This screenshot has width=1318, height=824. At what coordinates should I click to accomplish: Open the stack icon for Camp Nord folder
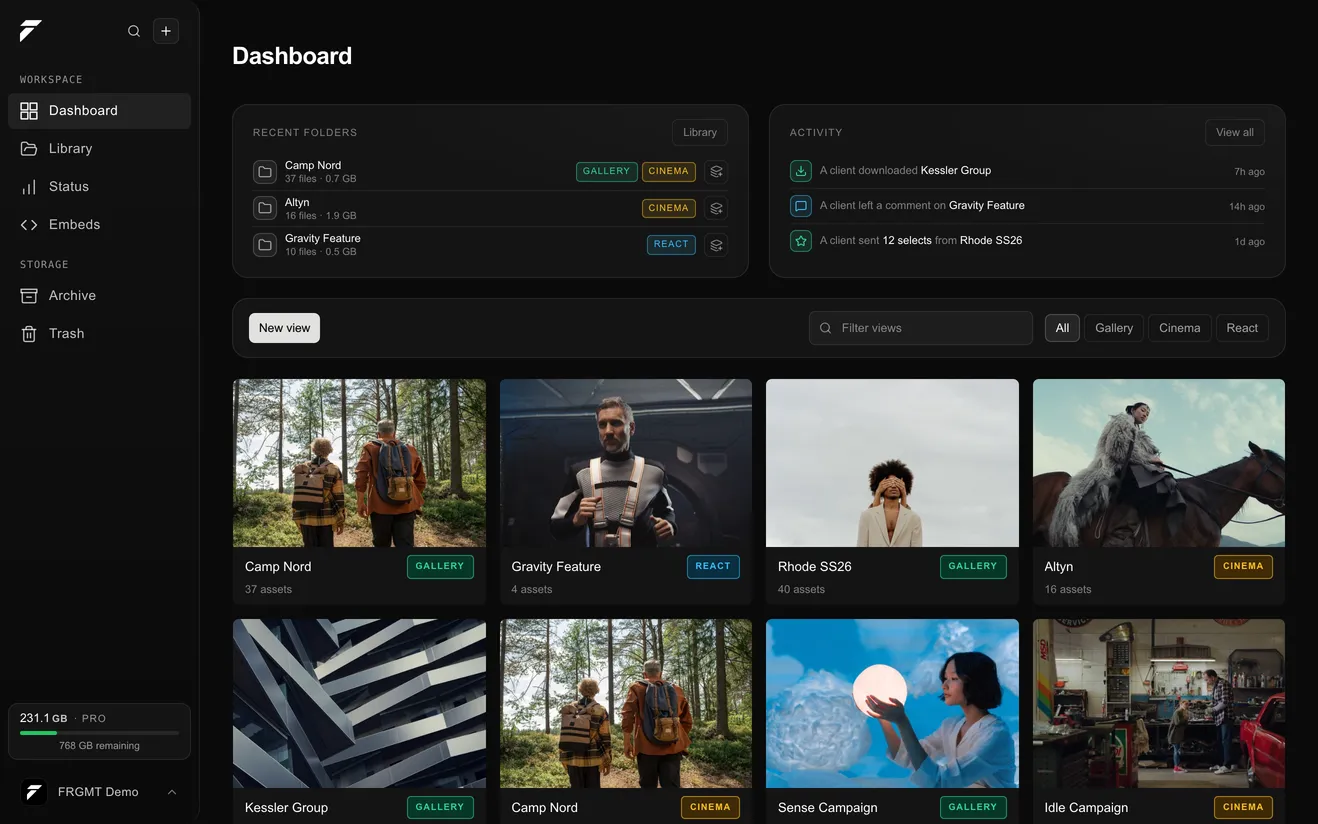(716, 171)
